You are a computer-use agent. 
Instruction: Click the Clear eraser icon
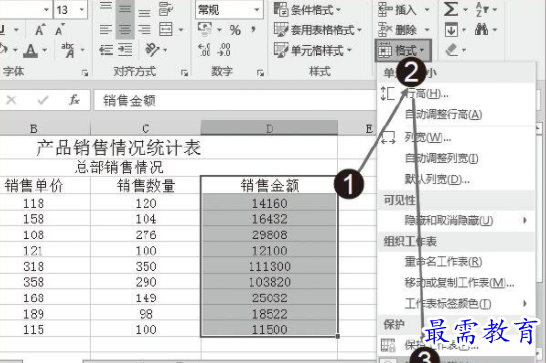coord(452,50)
